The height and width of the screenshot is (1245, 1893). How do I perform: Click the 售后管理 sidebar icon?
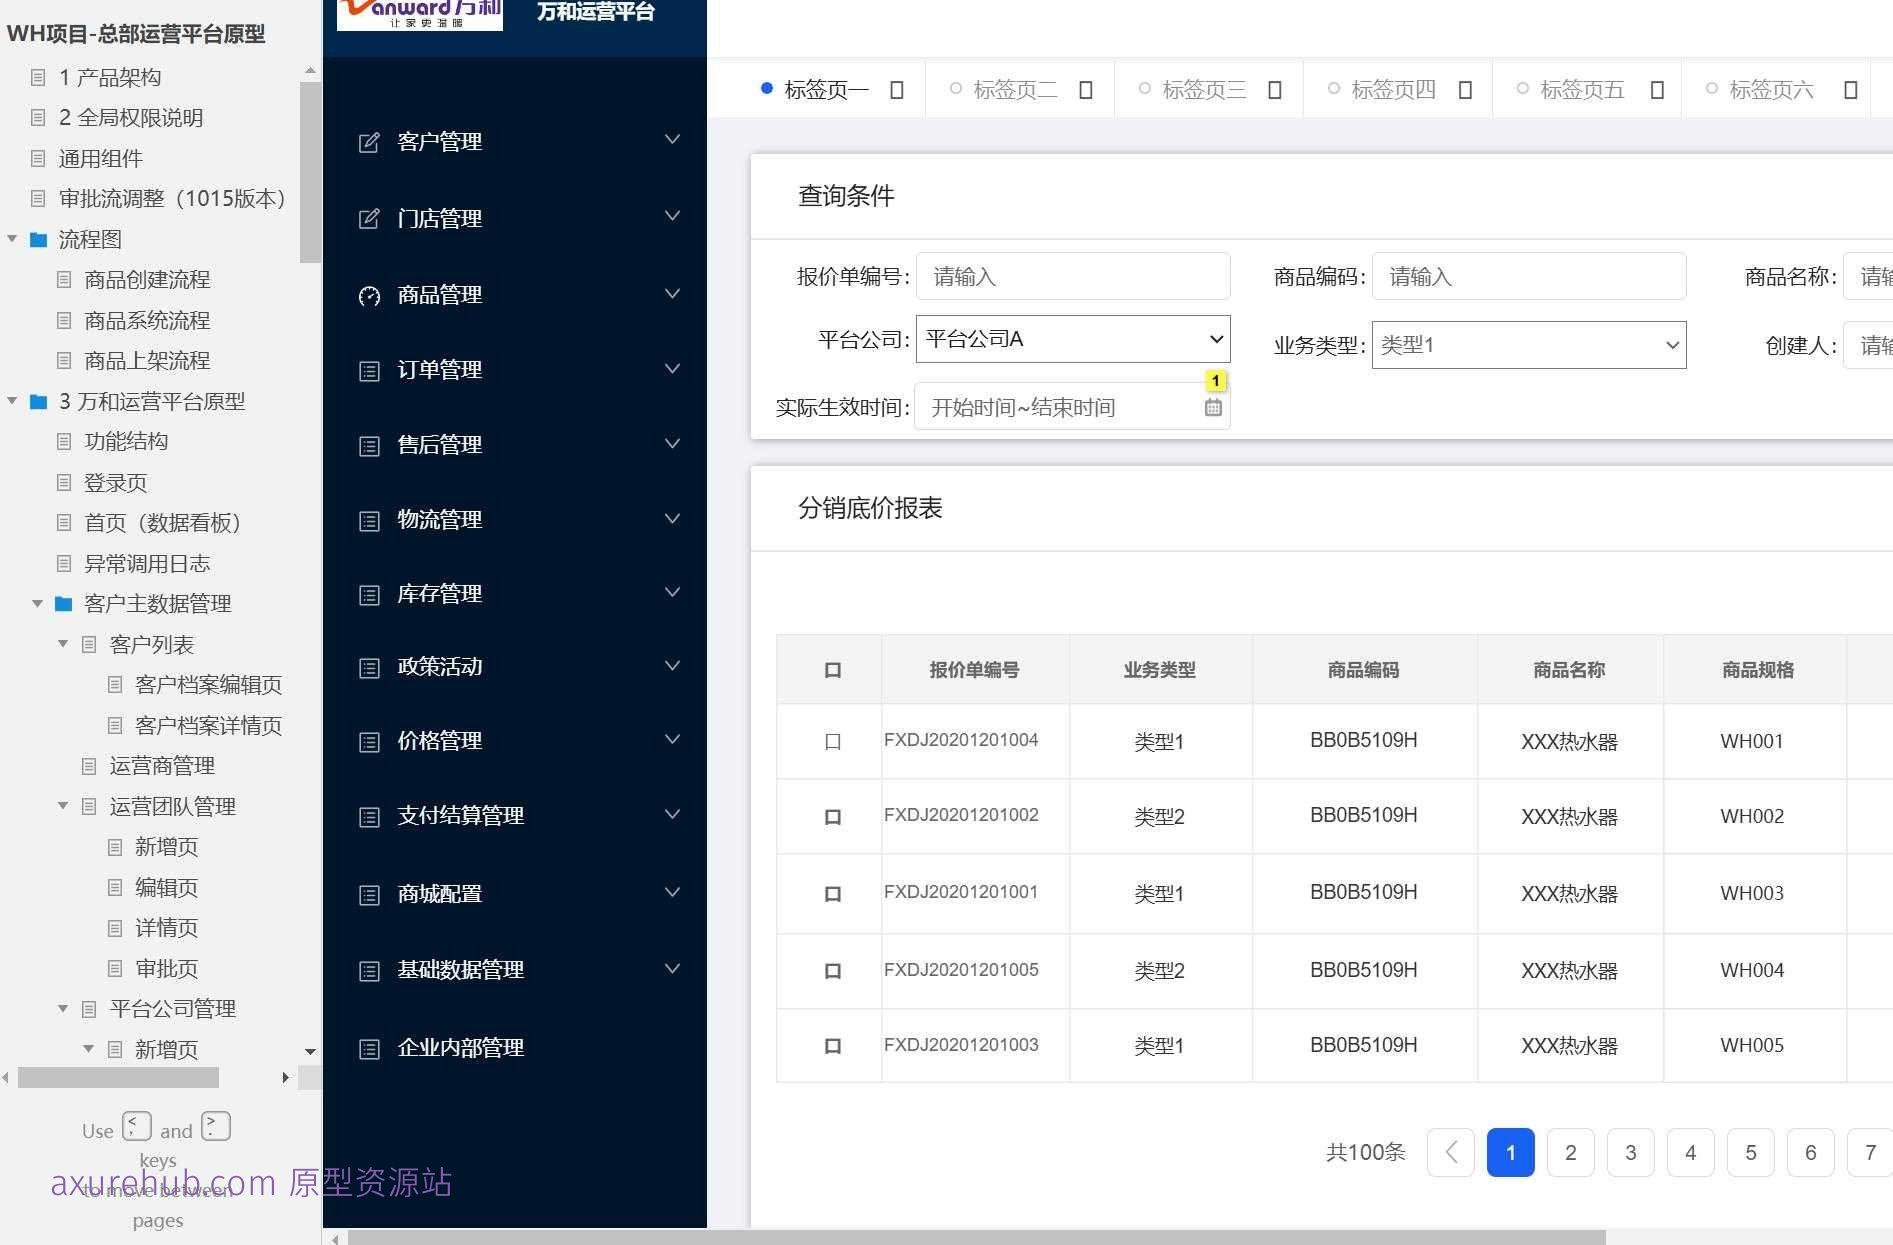click(x=368, y=444)
